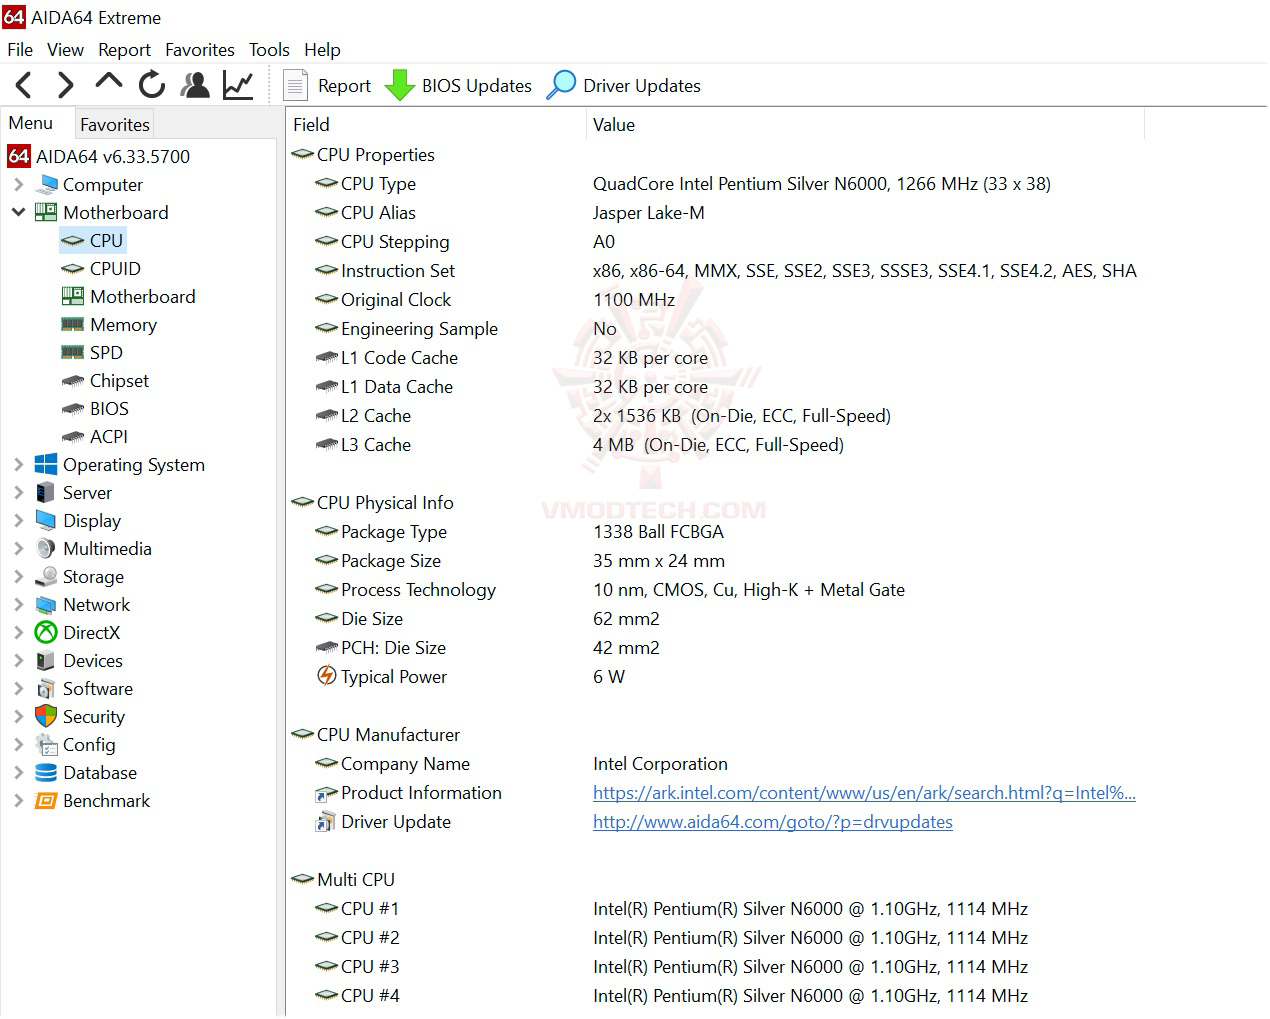Image resolution: width=1270 pixels, height=1019 pixels.
Task: Click the Server tower icon
Action: [x=46, y=493]
